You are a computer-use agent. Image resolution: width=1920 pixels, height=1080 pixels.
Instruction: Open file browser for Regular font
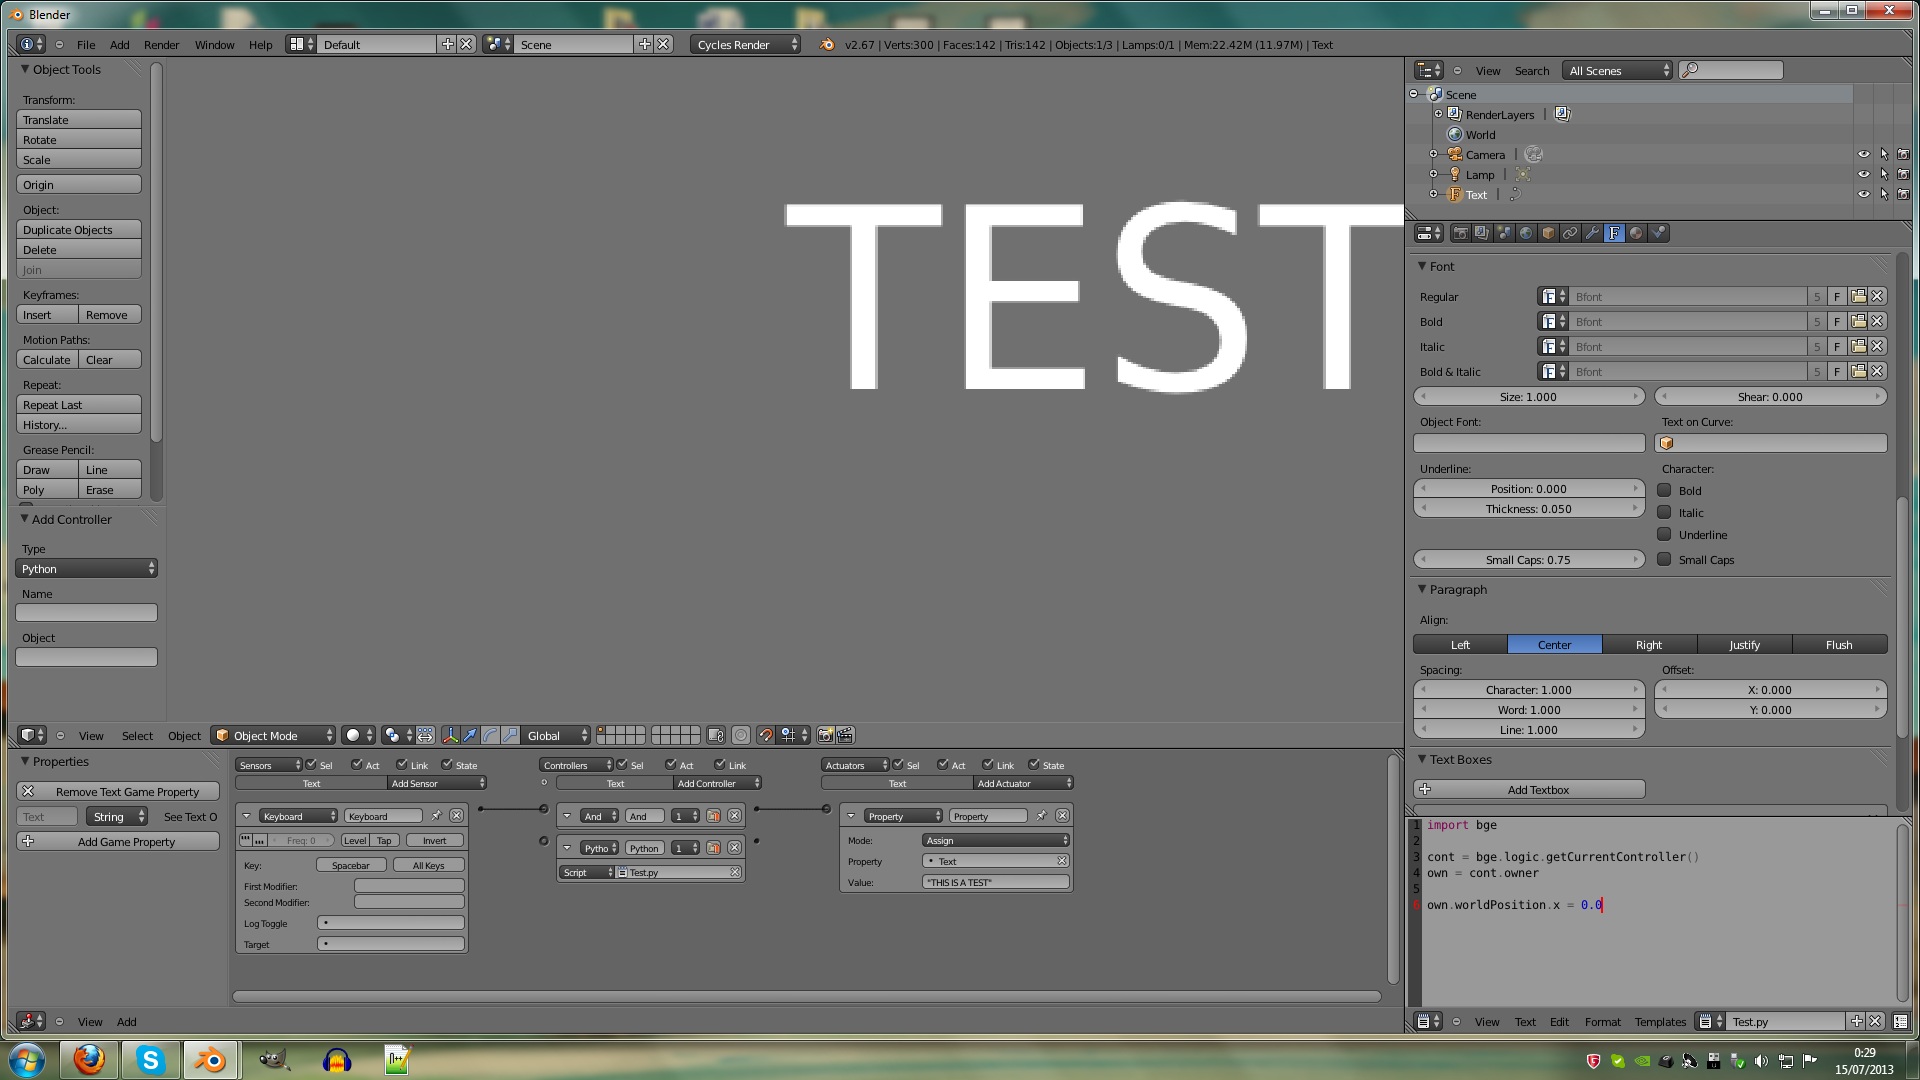tap(1858, 296)
